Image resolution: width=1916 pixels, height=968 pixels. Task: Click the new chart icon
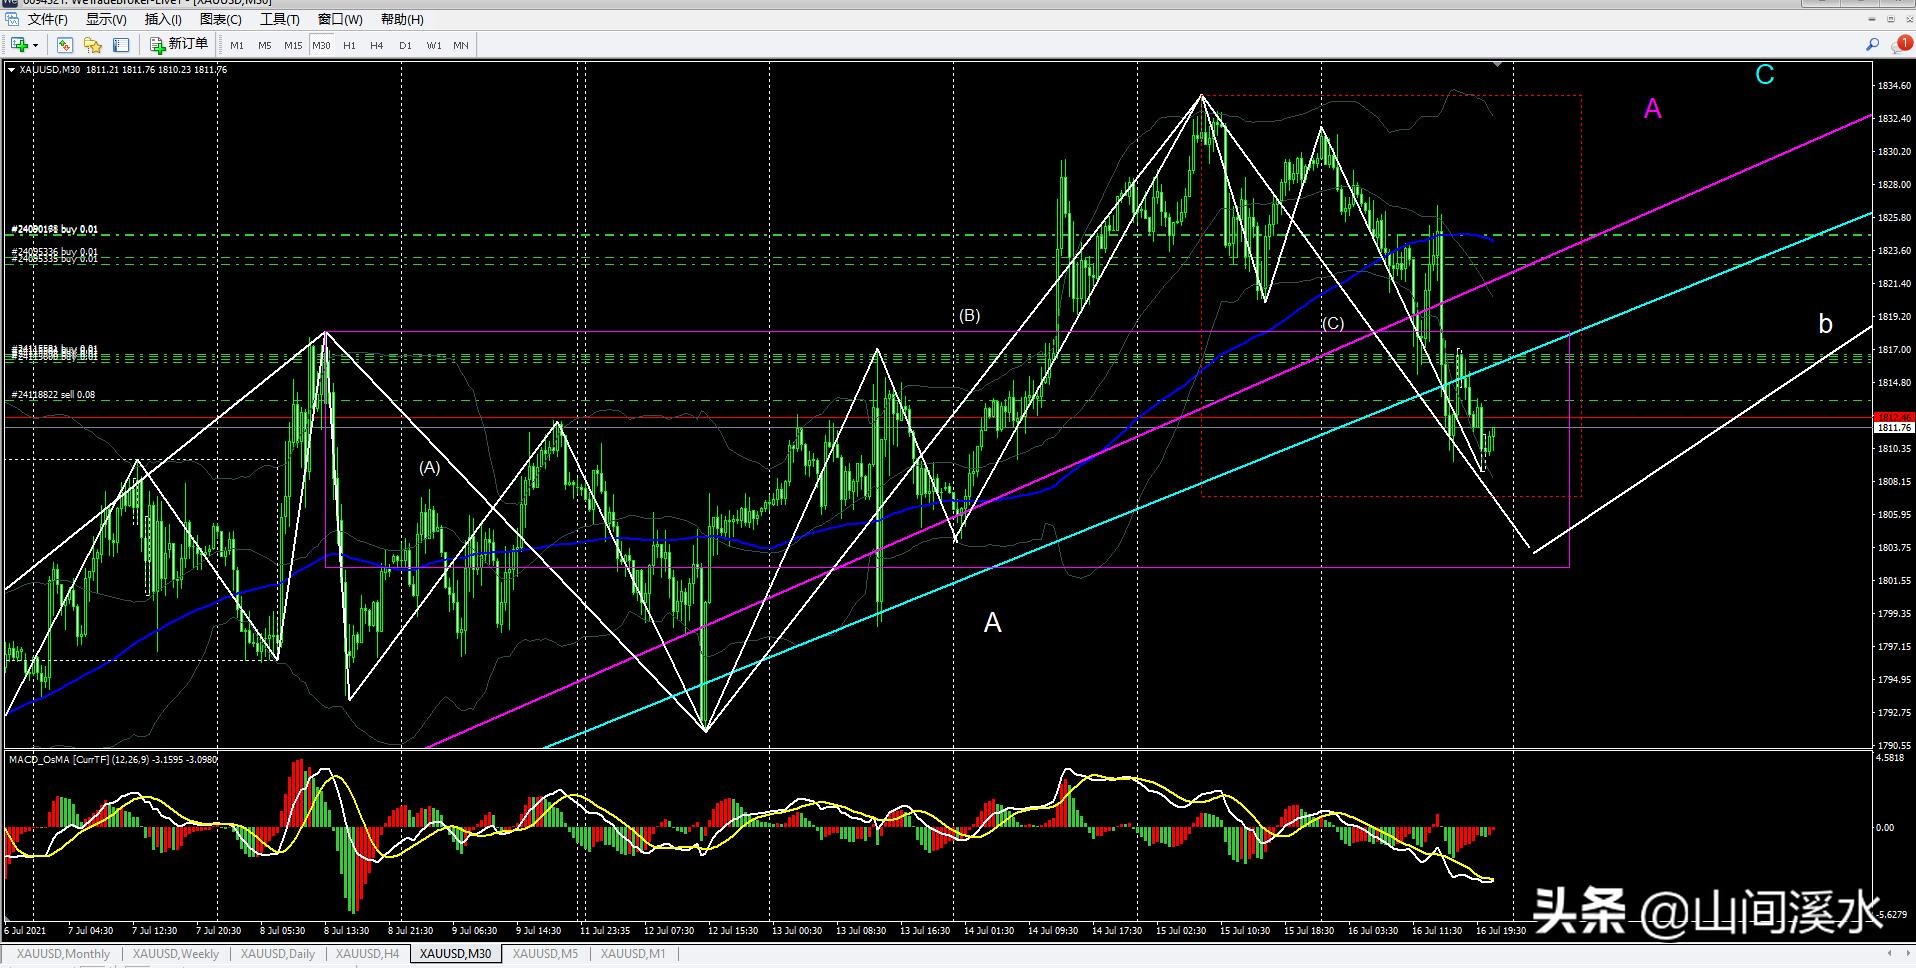19,45
